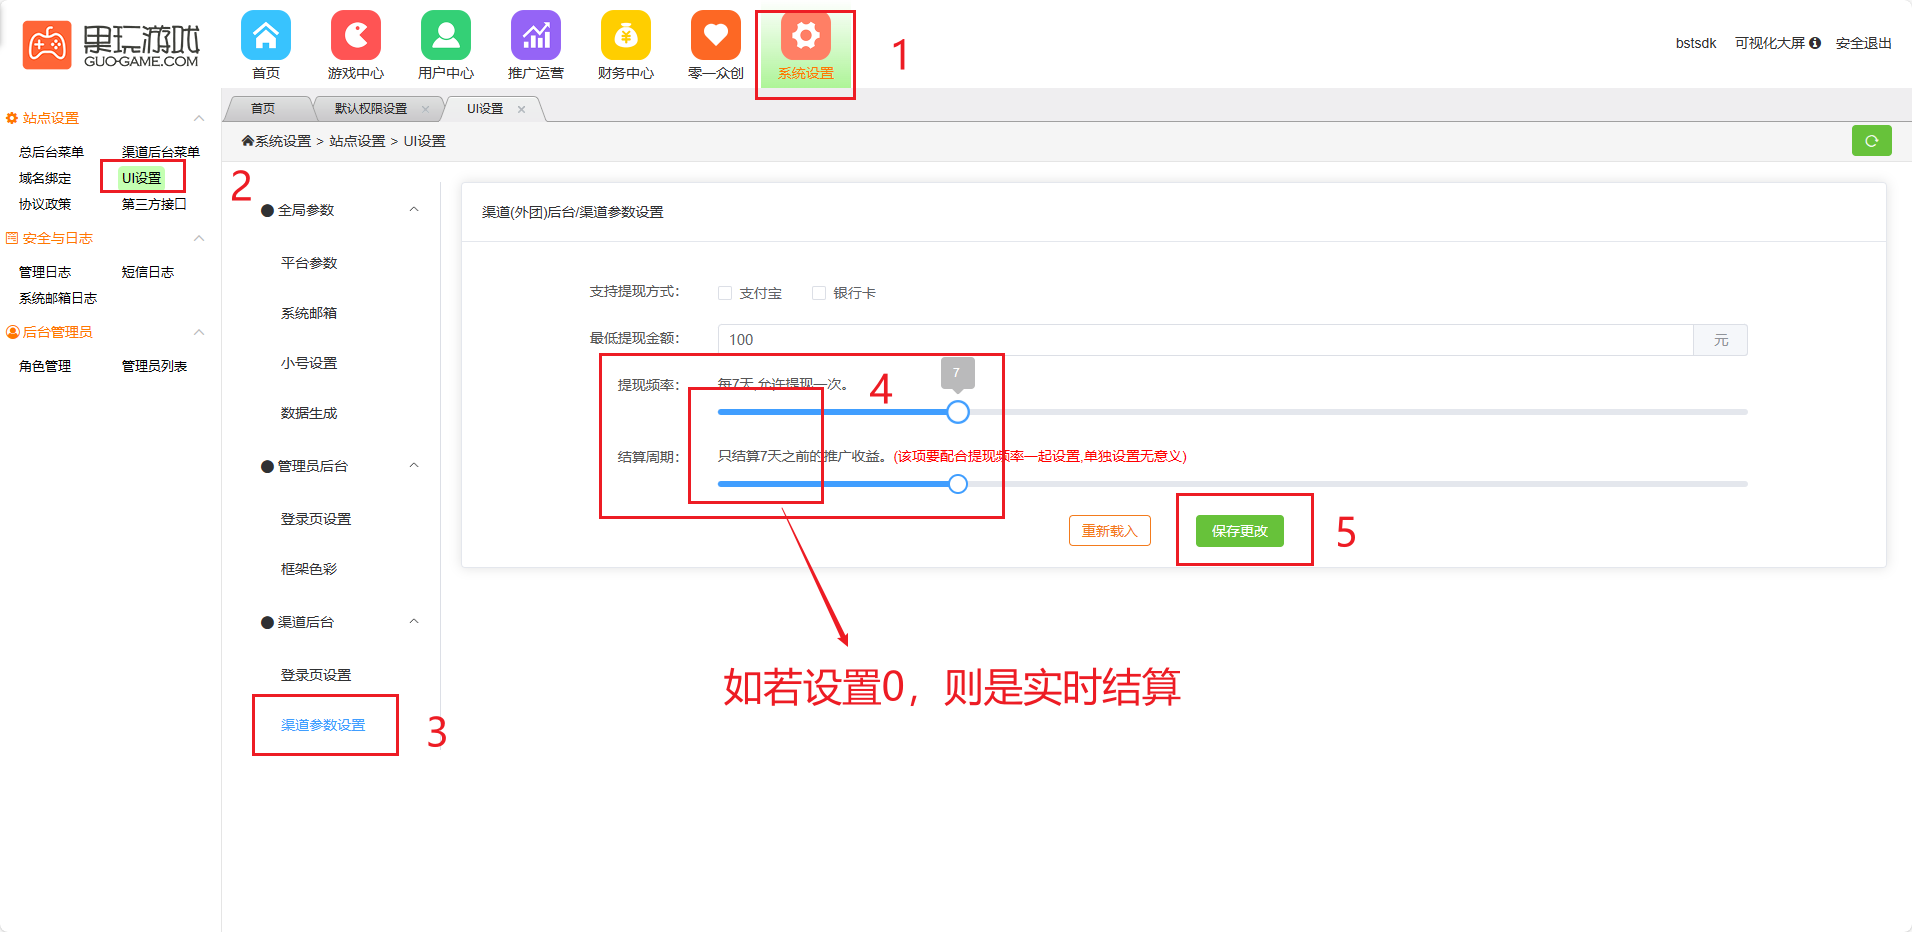Open the 推广运营 chart icon
The width and height of the screenshot is (1912, 932).
(536, 36)
